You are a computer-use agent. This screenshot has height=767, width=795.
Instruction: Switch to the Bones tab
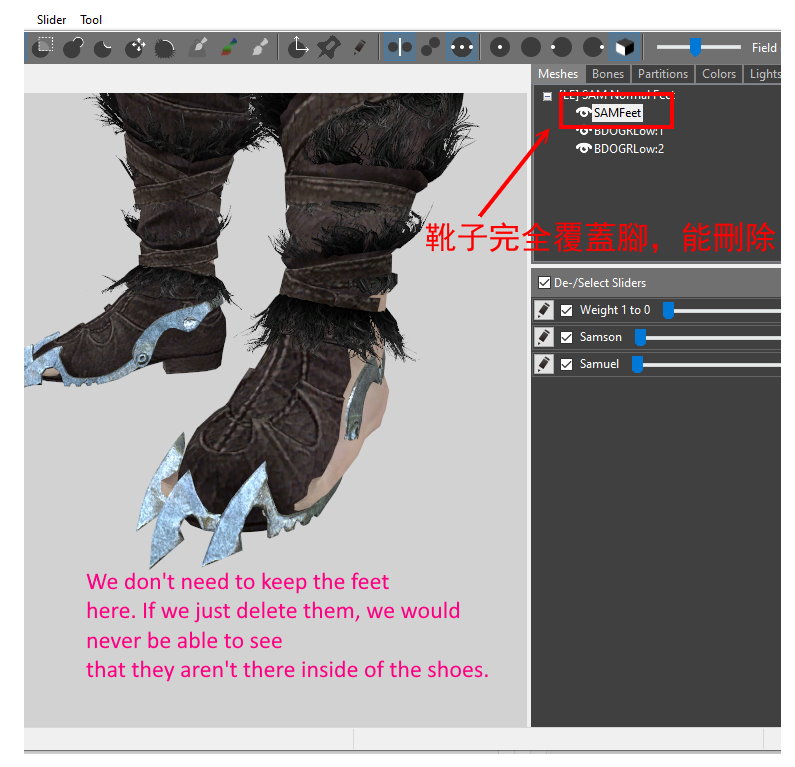[x=608, y=74]
